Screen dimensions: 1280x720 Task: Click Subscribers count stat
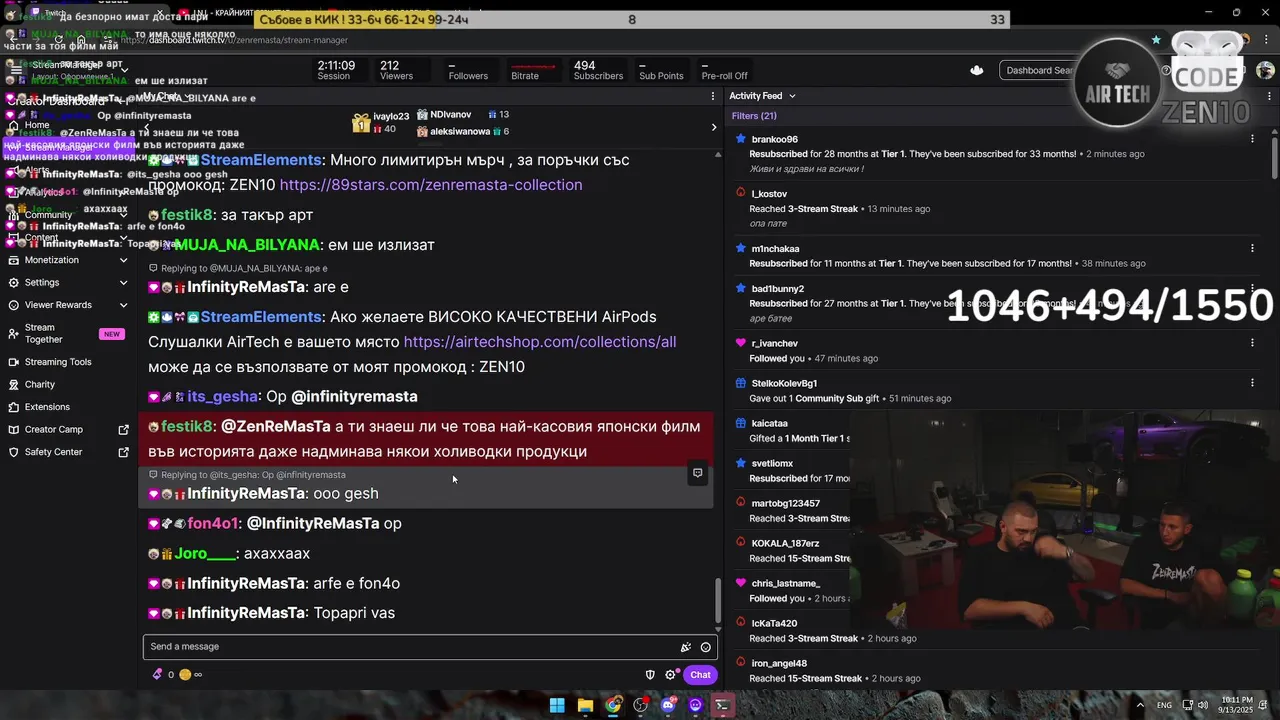click(x=598, y=70)
